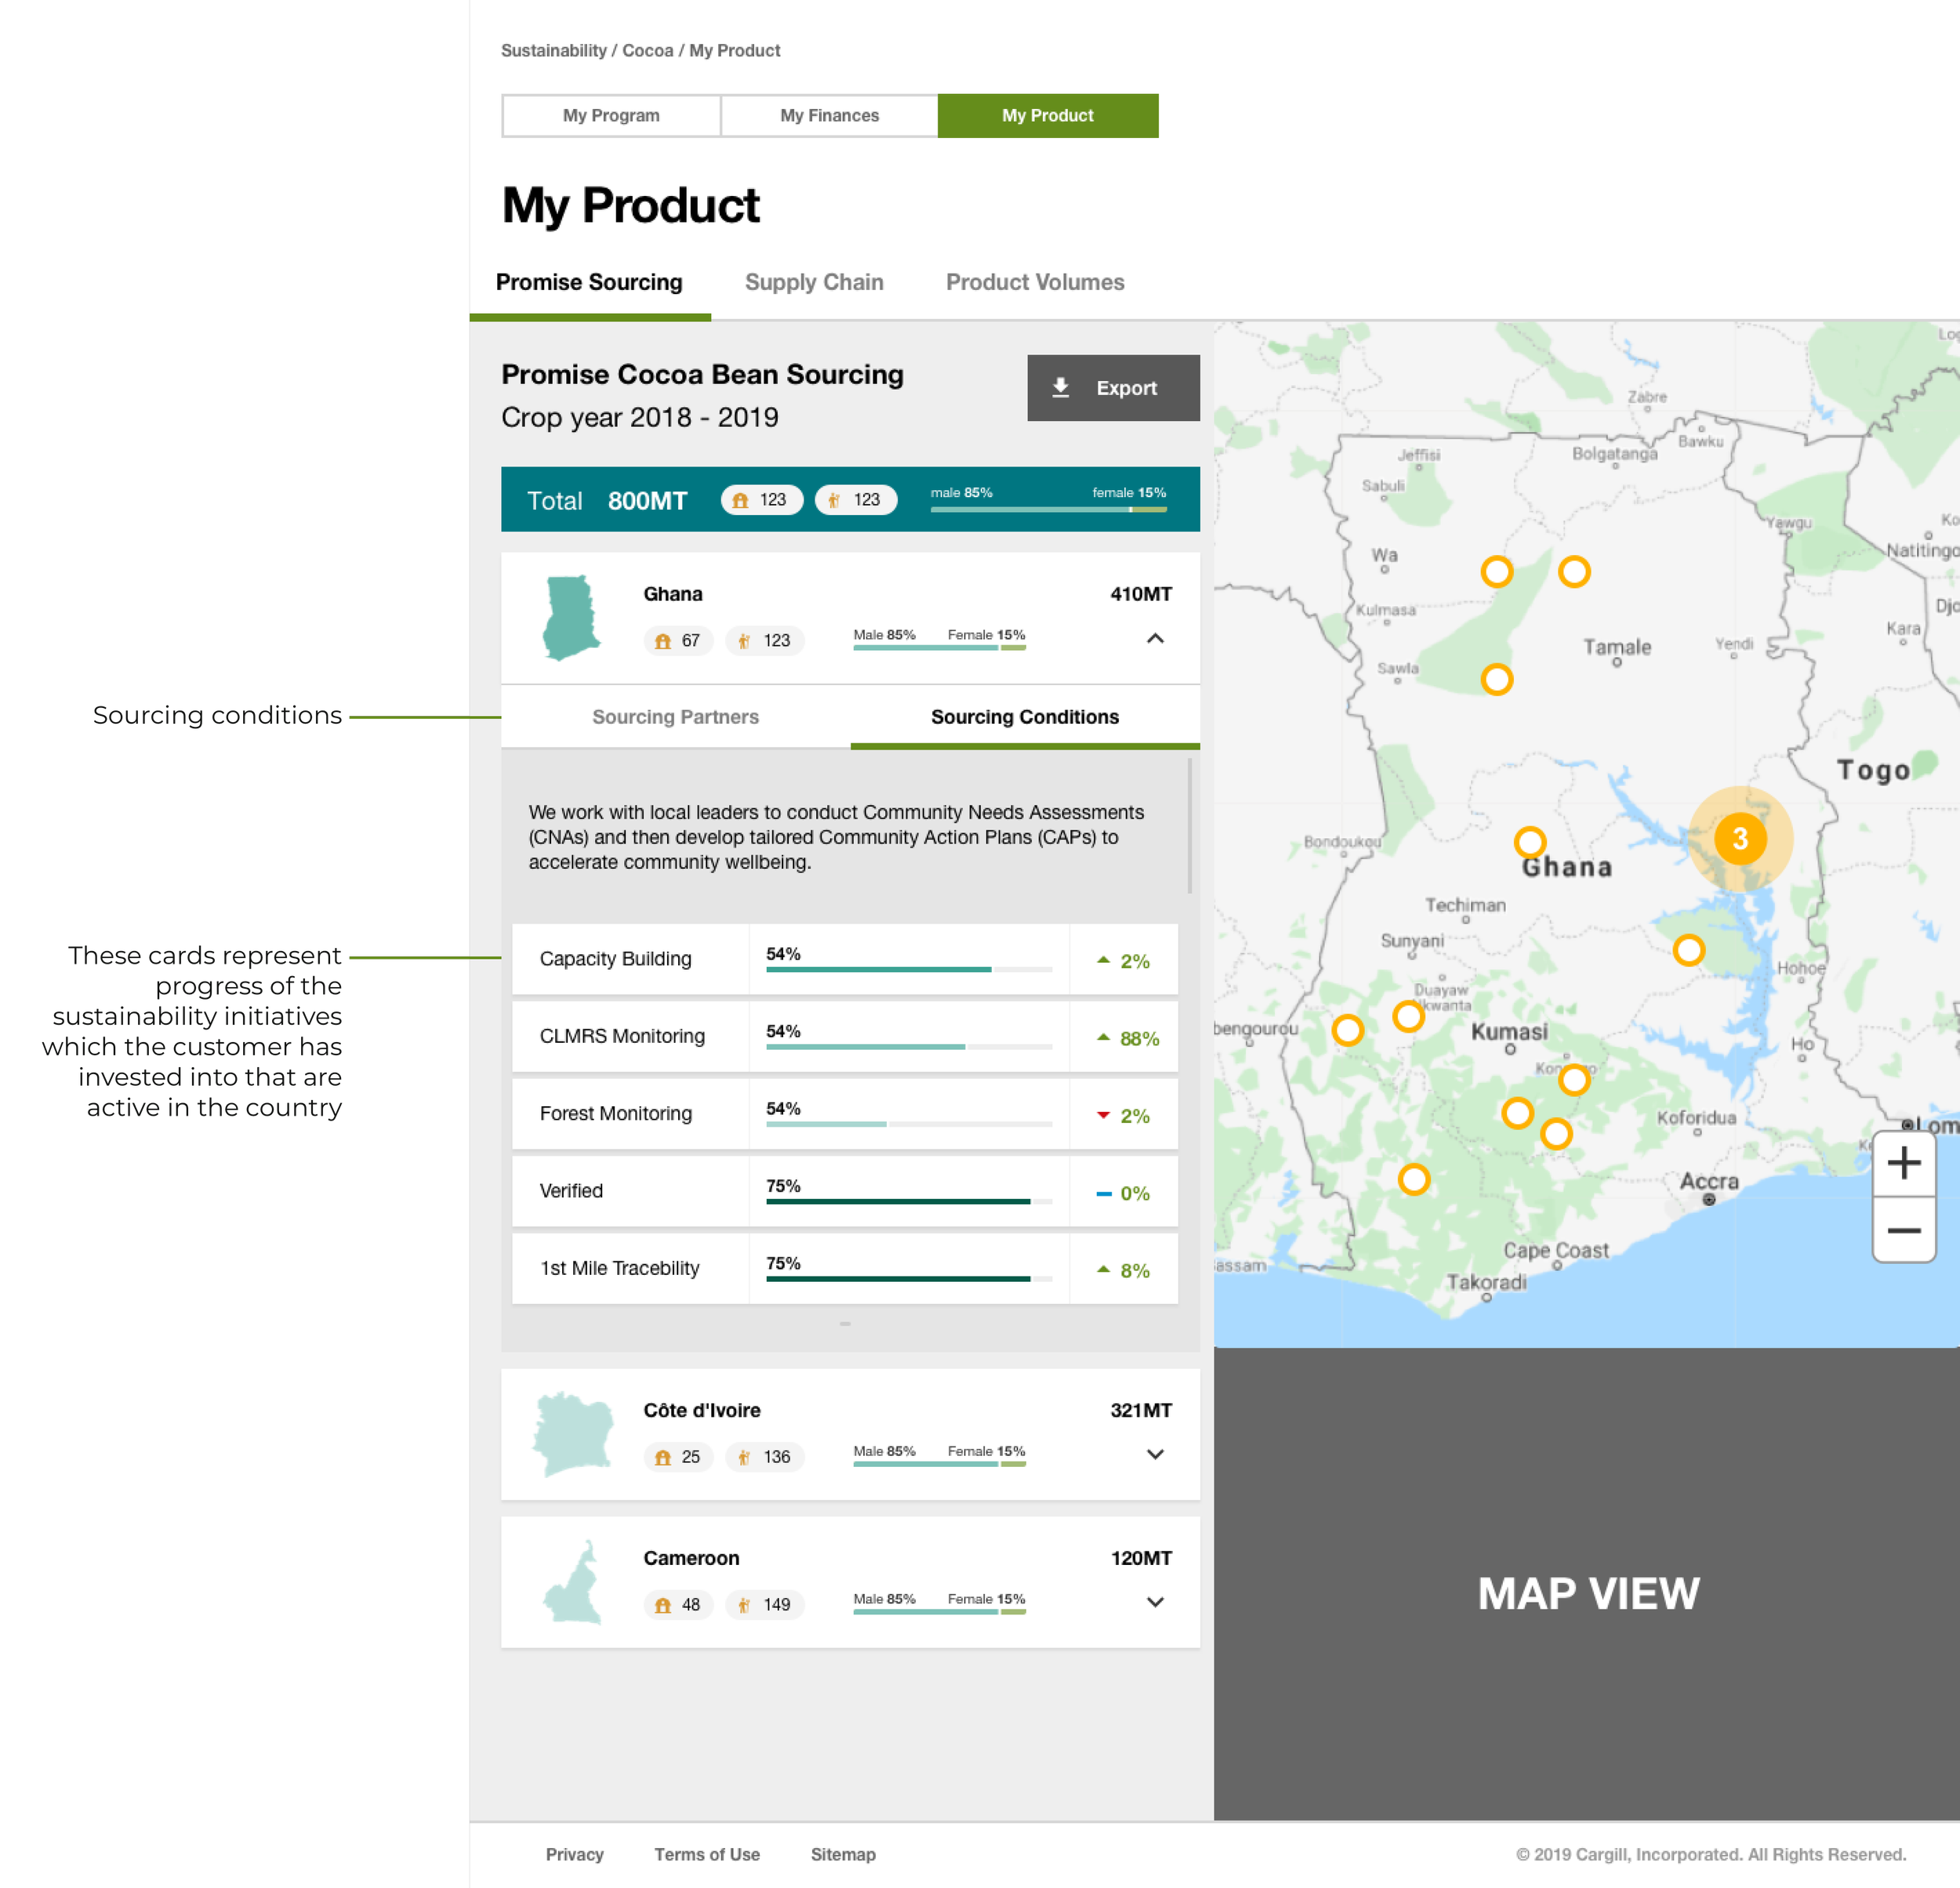Open the Terms of Use link
Image resolution: width=1960 pixels, height=1888 pixels.
coord(706,1854)
